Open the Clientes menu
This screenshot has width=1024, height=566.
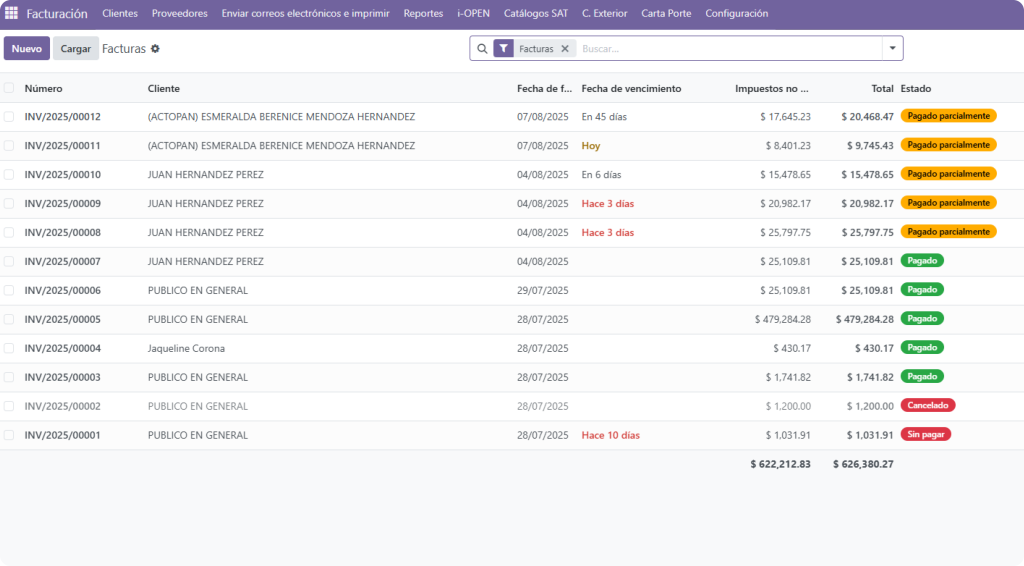tap(120, 14)
